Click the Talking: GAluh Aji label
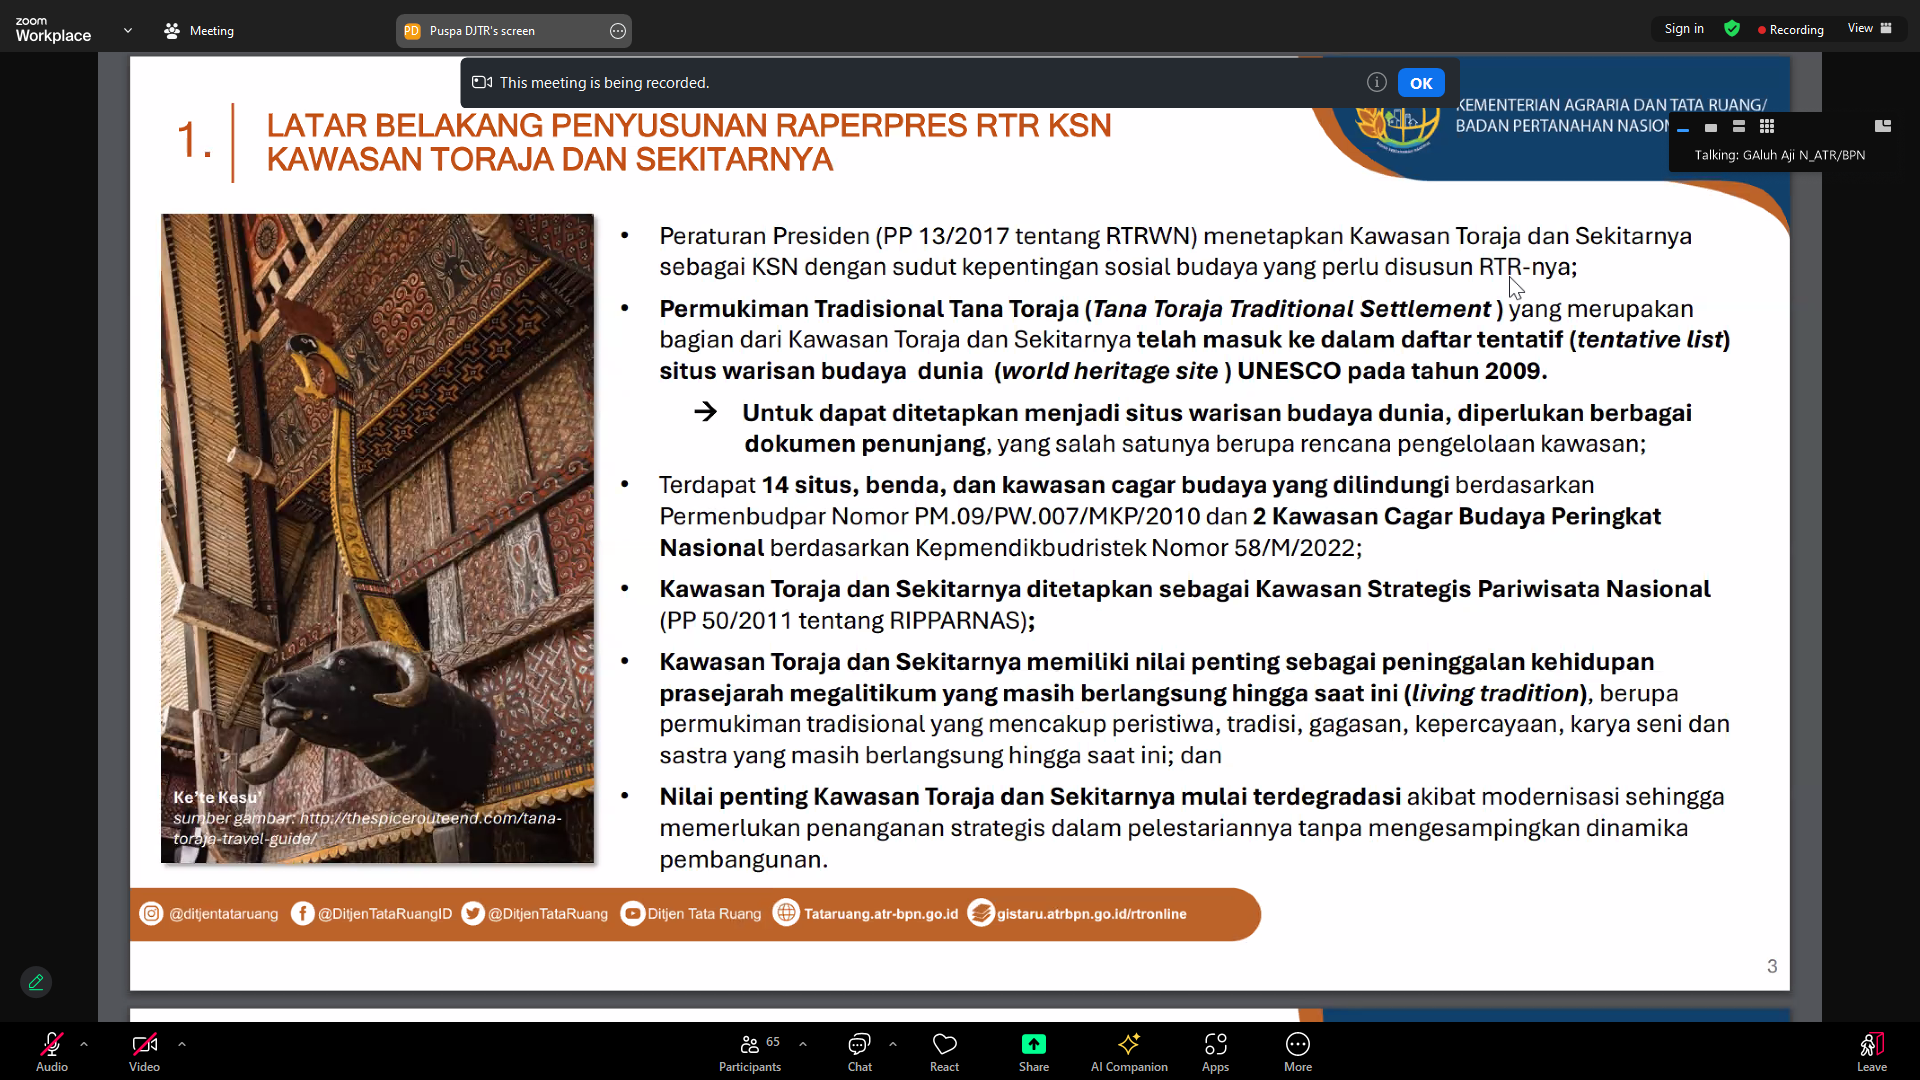This screenshot has height=1080, width=1920. click(x=1779, y=155)
